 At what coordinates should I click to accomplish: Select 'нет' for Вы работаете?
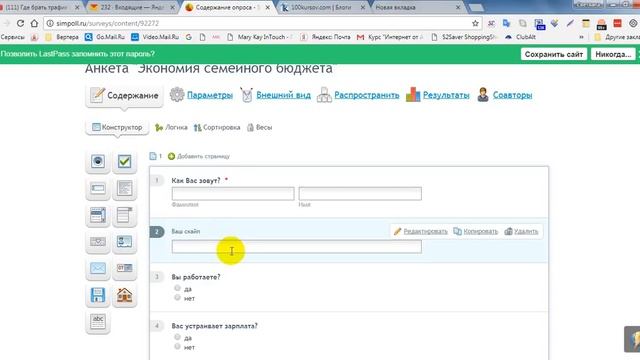[x=177, y=298]
